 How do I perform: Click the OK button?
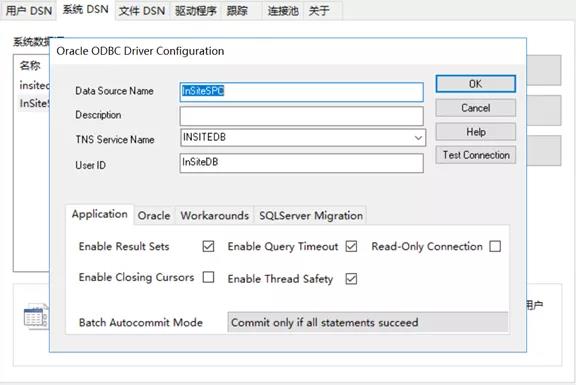point(475,84)
